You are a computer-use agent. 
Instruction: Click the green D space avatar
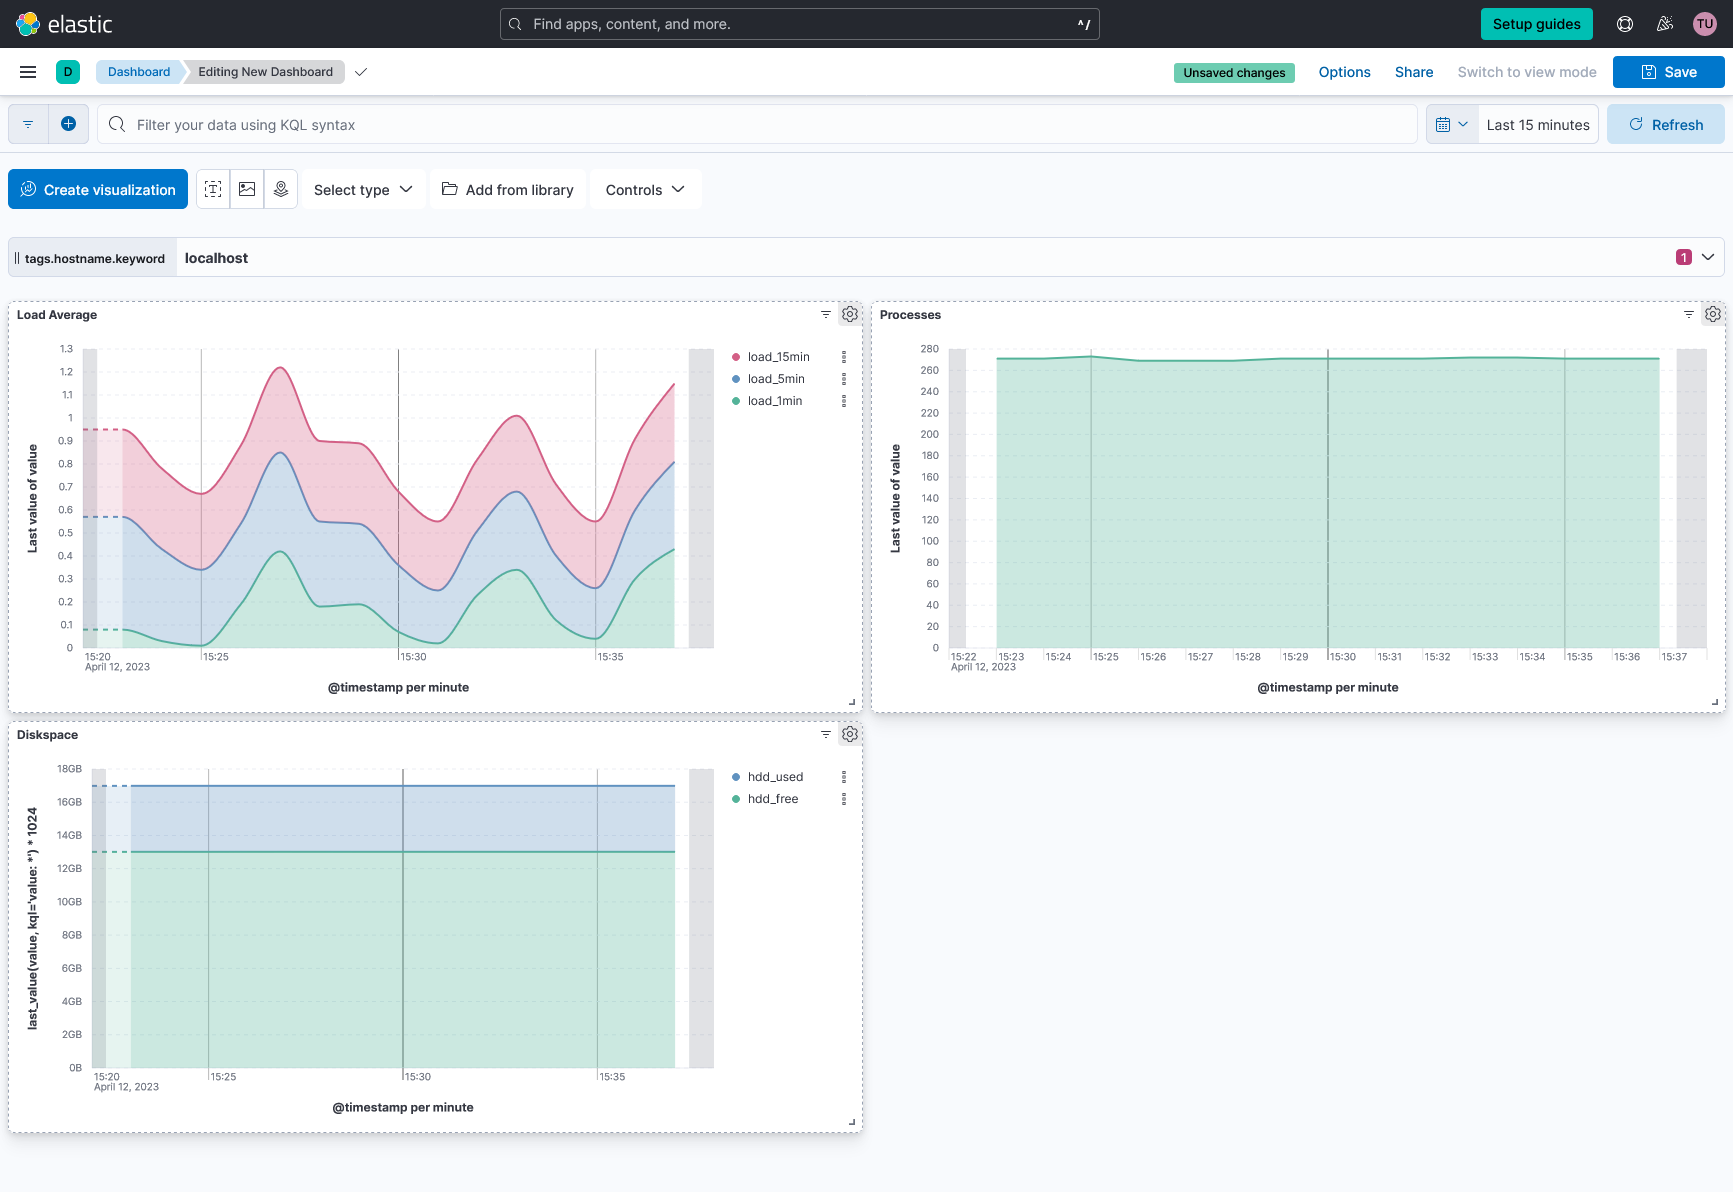[x=68, y=72]
